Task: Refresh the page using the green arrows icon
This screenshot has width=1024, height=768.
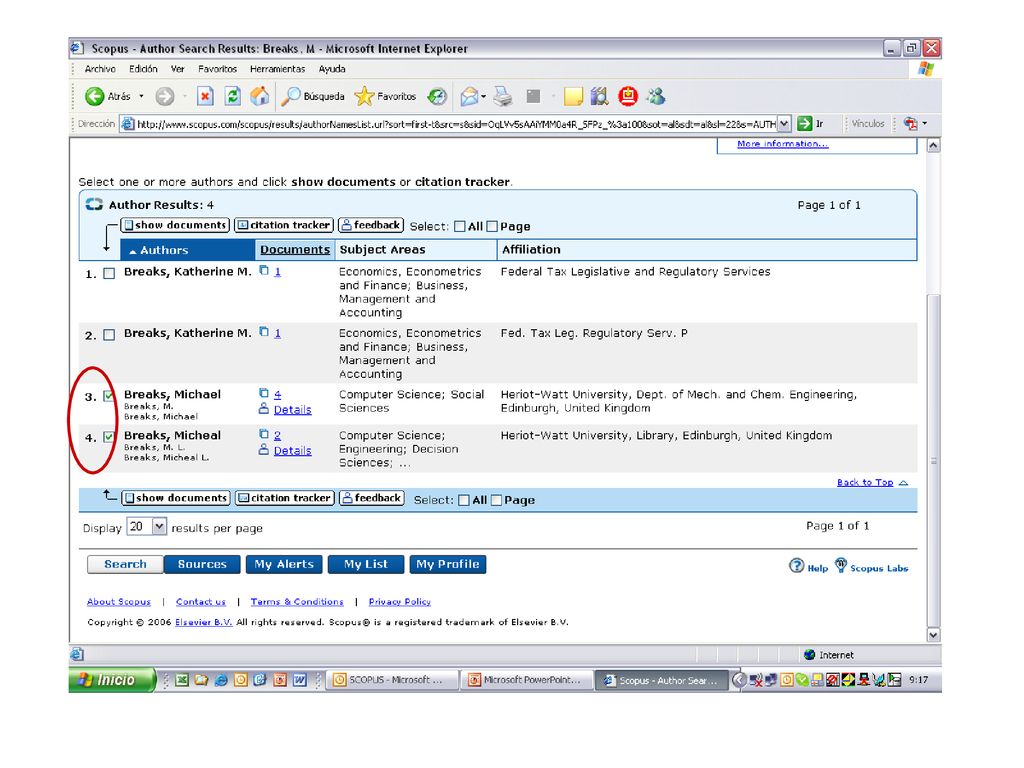Action: [232, 97]
